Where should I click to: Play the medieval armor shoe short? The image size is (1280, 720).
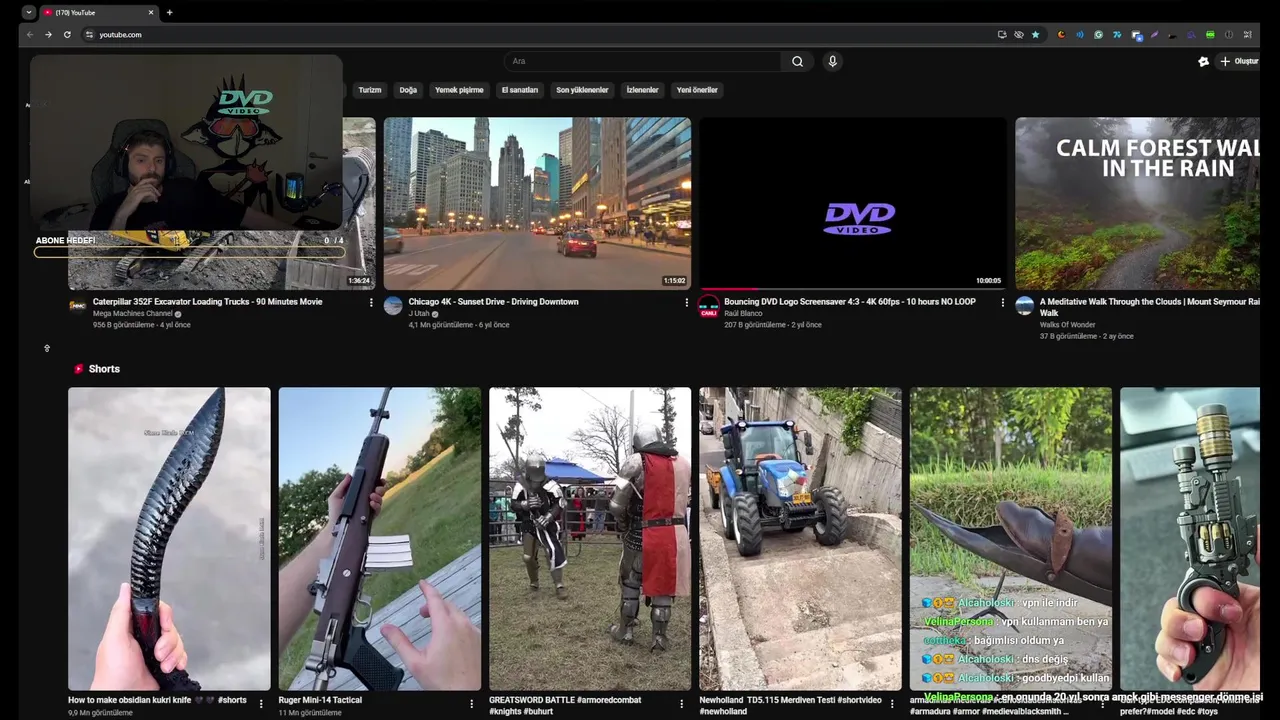point(1011,539)
